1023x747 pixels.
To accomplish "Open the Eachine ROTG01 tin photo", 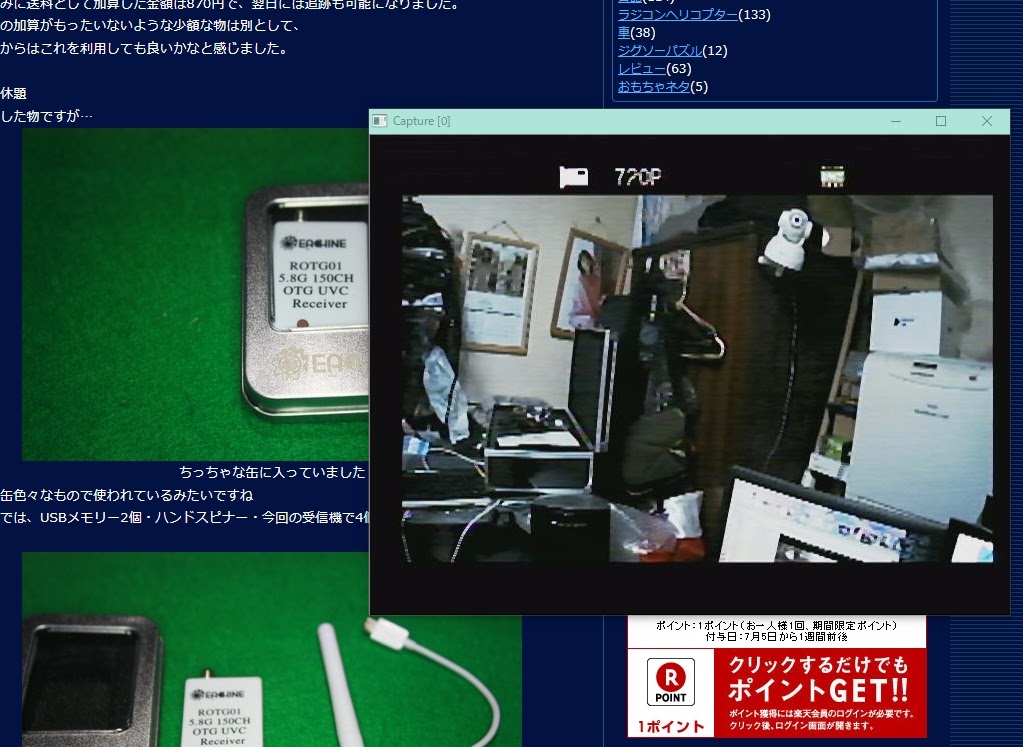I will pyautogui.click(x=195, y=294).
